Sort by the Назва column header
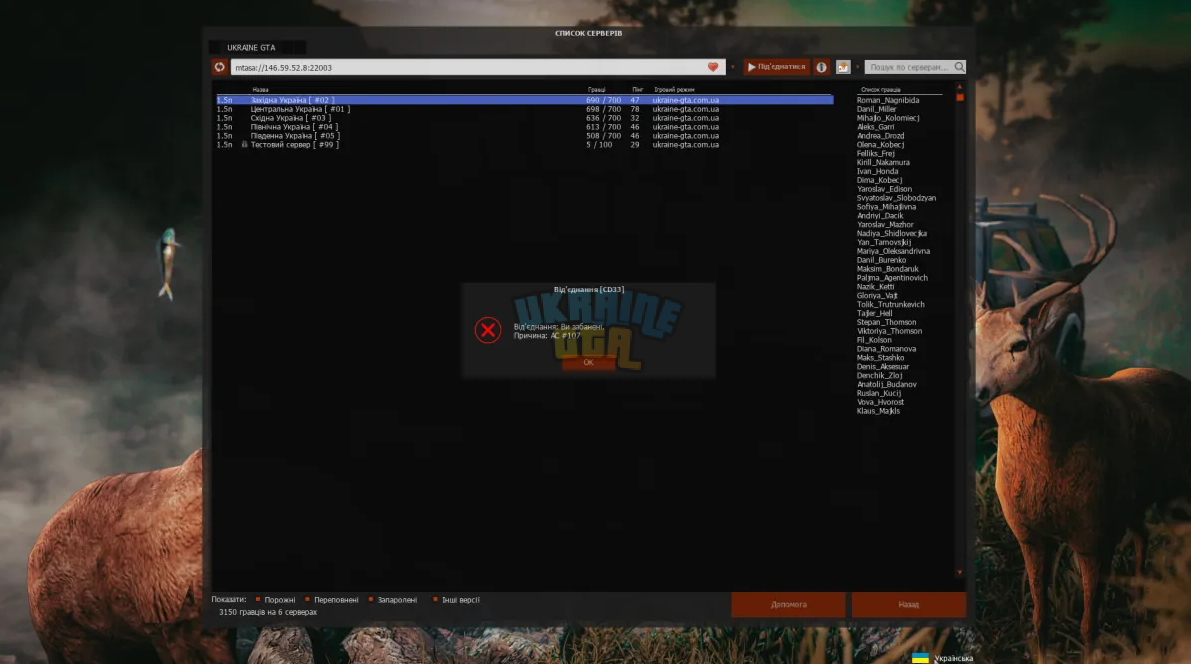 click(x=261, y=90)
